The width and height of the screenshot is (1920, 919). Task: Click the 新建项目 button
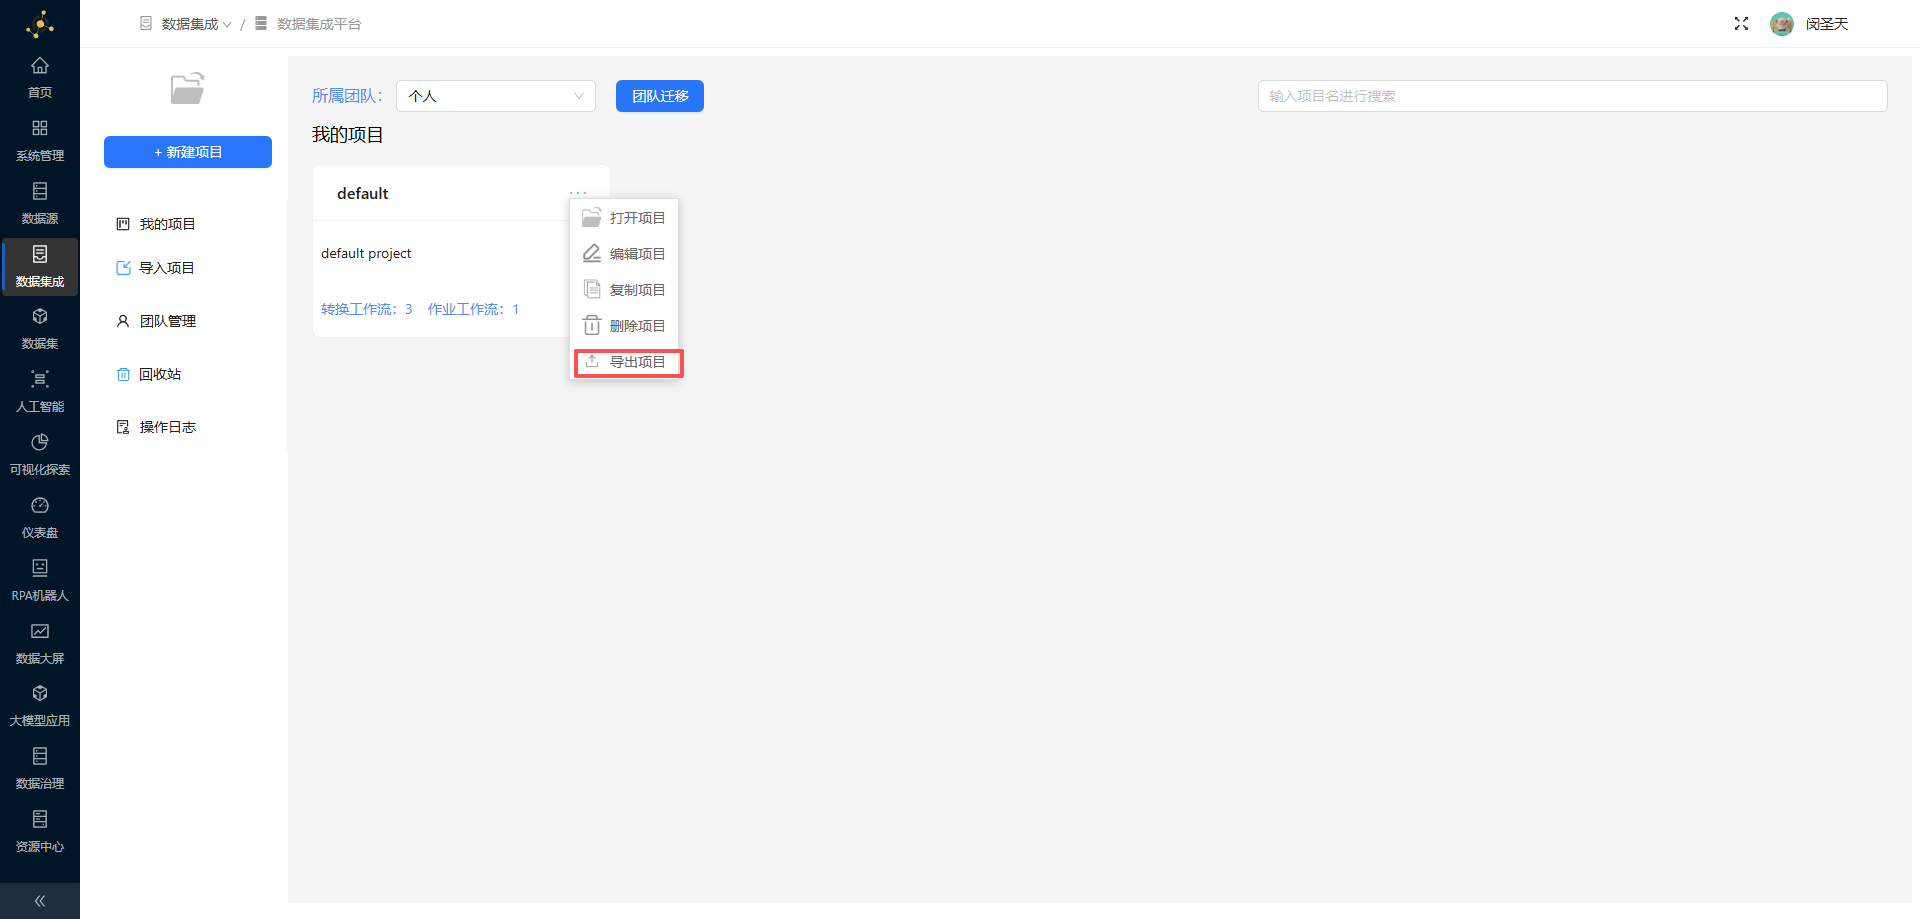tap(188, 152)
